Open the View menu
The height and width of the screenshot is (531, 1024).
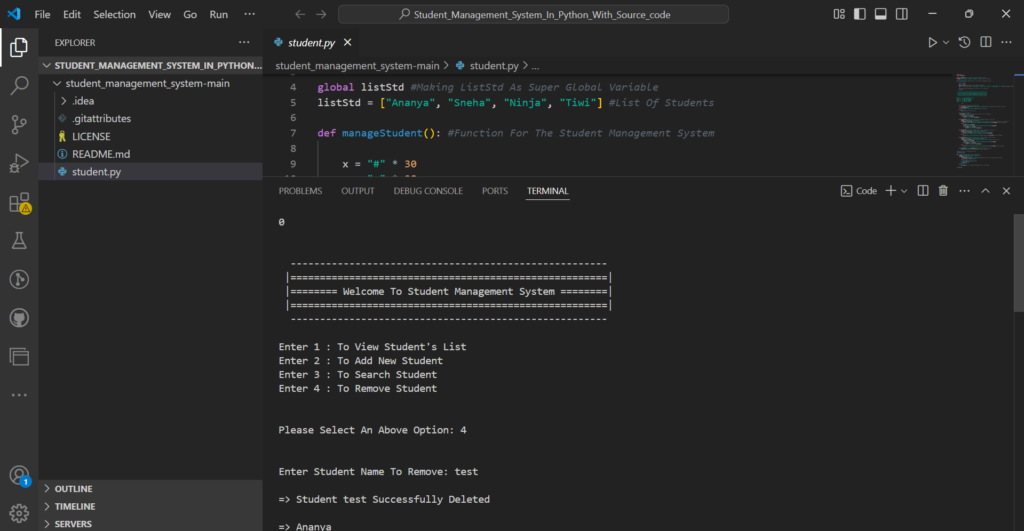pos(159,14)
